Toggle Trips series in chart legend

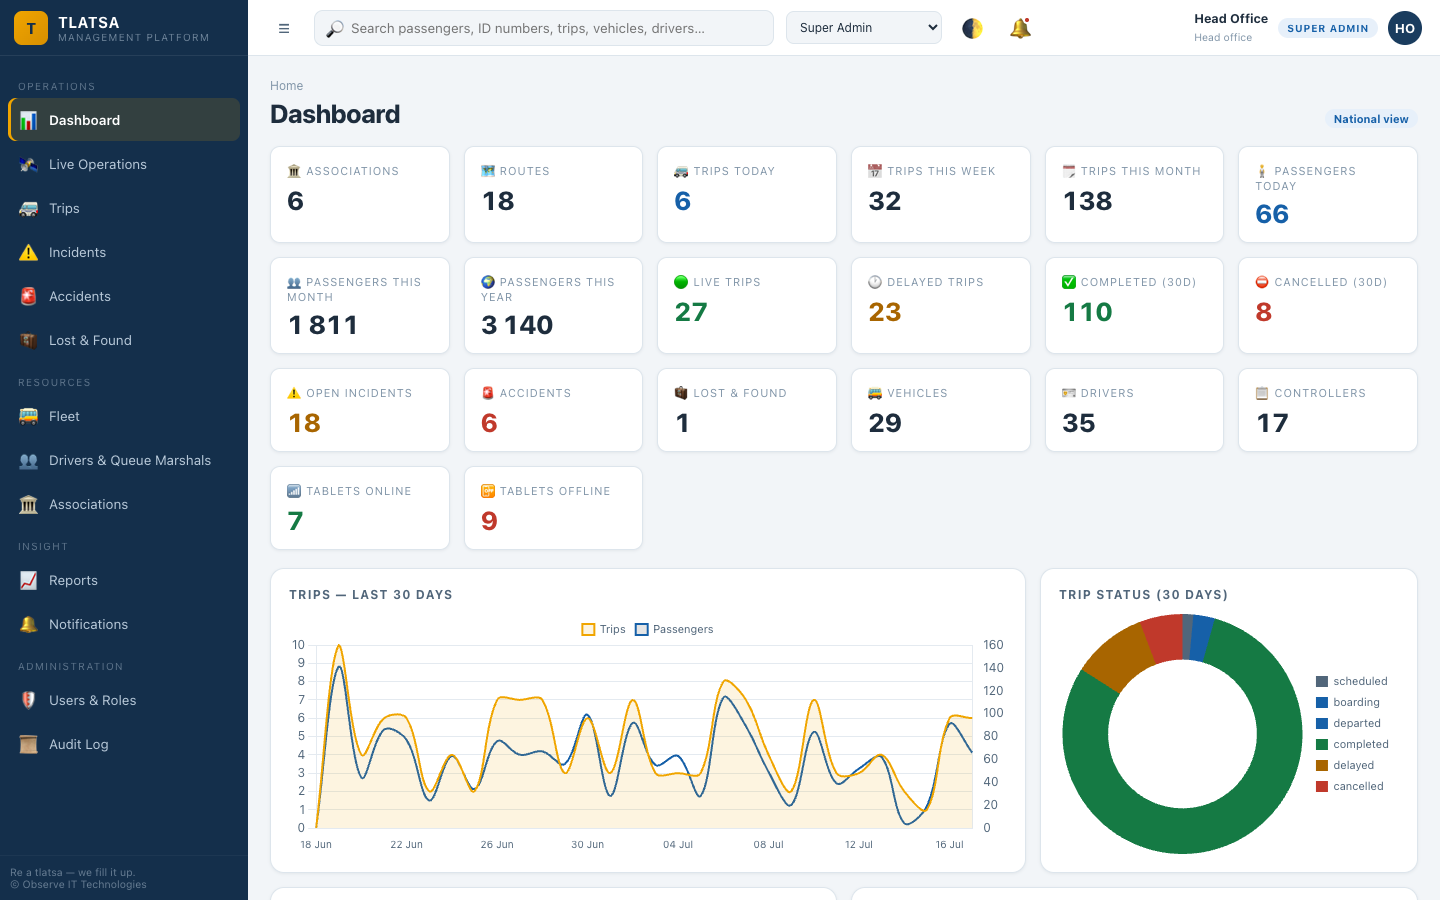604,629
